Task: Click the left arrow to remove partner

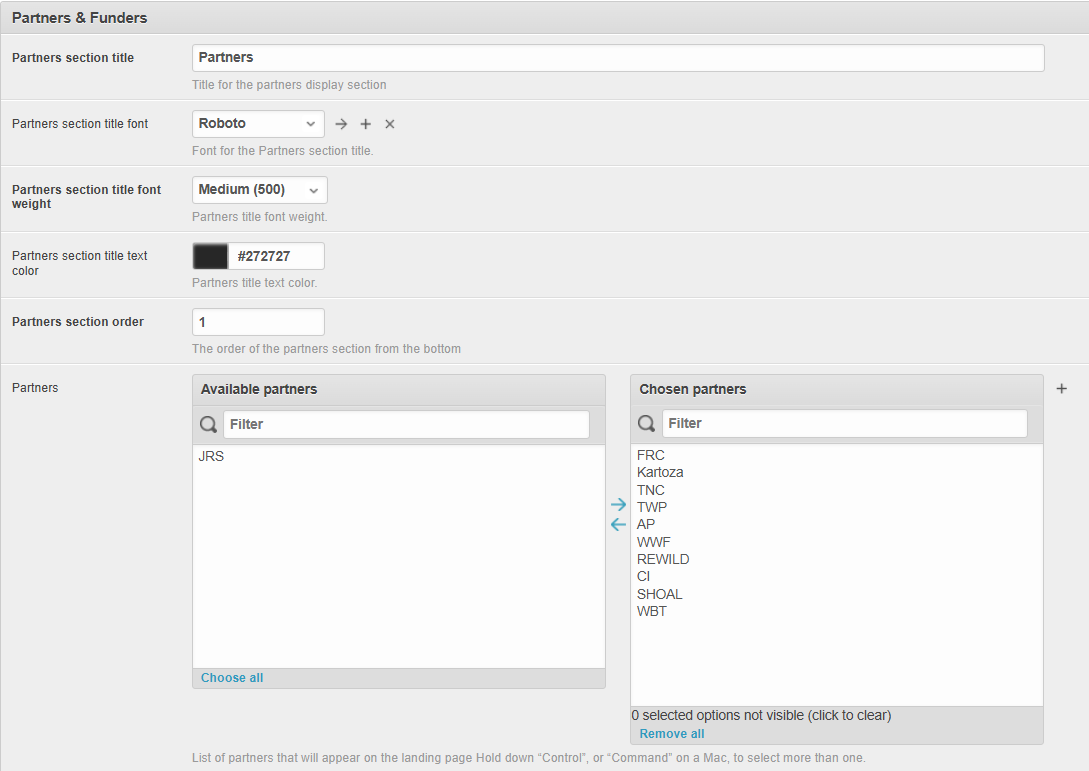Action: 618,524
